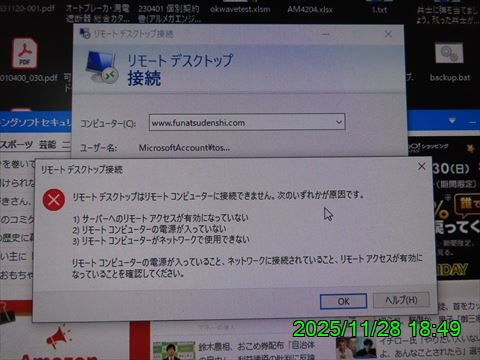Select okwavetest.xlsm desktop file label
The height and width of the screenshot is (360, 480).
tap(240, 9)
